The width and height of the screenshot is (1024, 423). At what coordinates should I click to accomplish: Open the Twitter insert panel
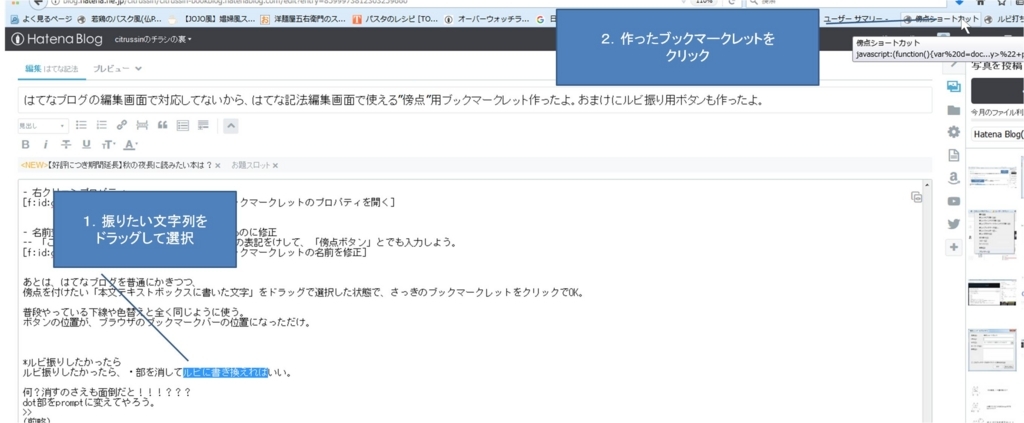(x=953, y=224)
